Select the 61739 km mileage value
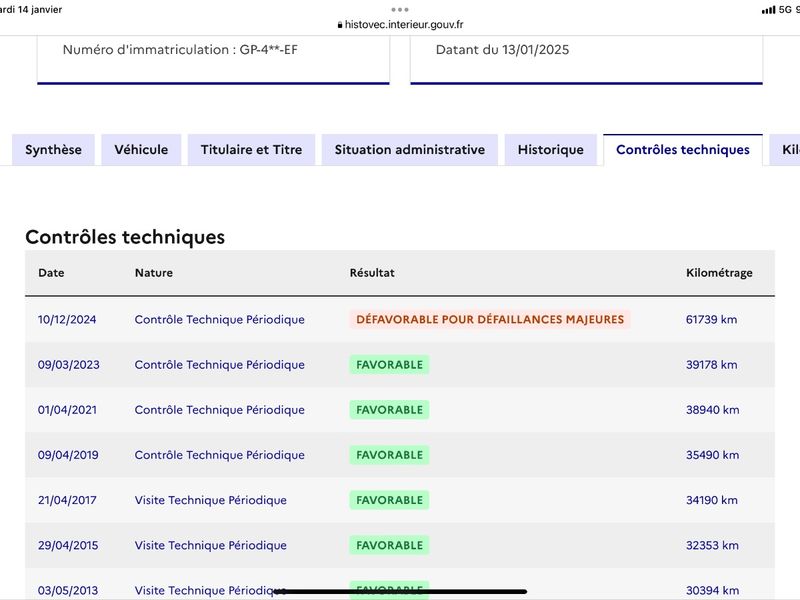The height and width of the screenshot is (600, 800). click(x=711, y=319)
